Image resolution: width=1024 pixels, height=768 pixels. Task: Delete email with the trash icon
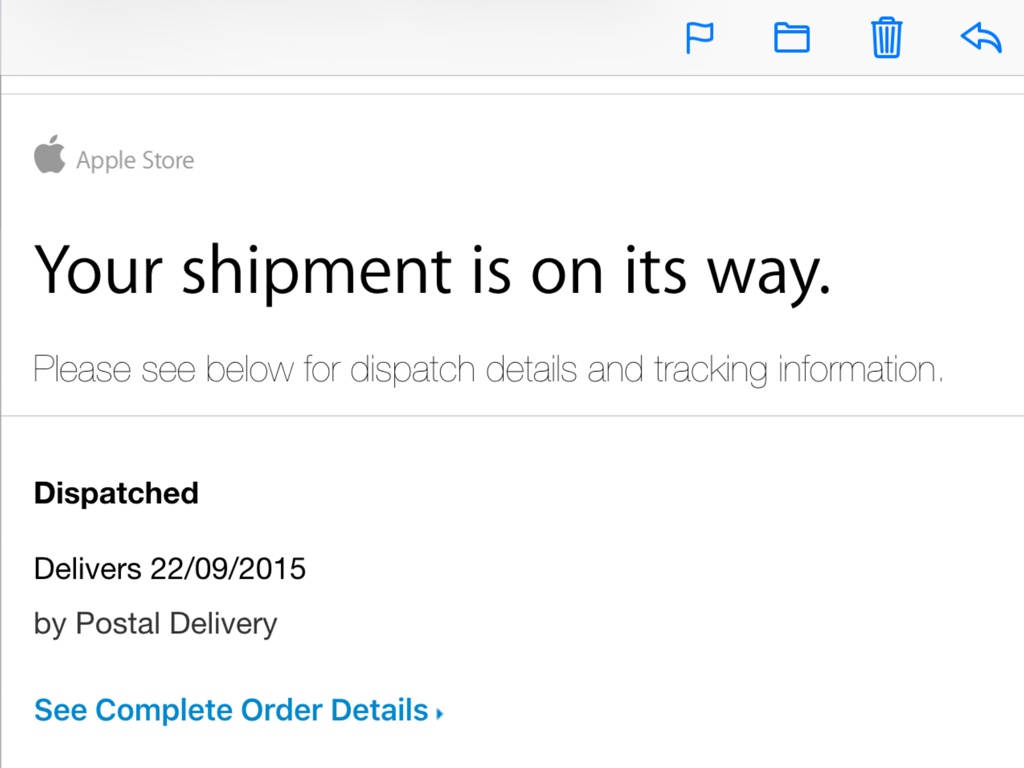pos(886,38)
